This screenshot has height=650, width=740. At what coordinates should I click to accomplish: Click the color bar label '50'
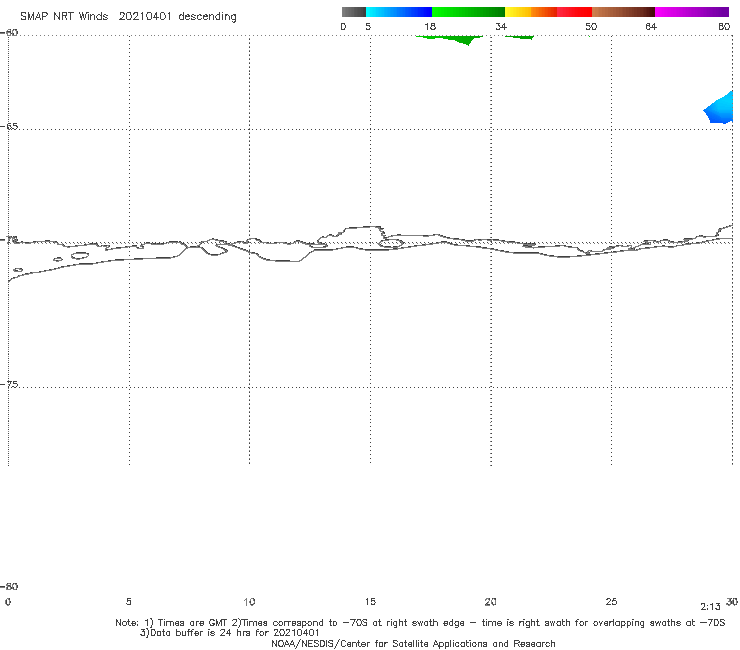click(591, 26)
